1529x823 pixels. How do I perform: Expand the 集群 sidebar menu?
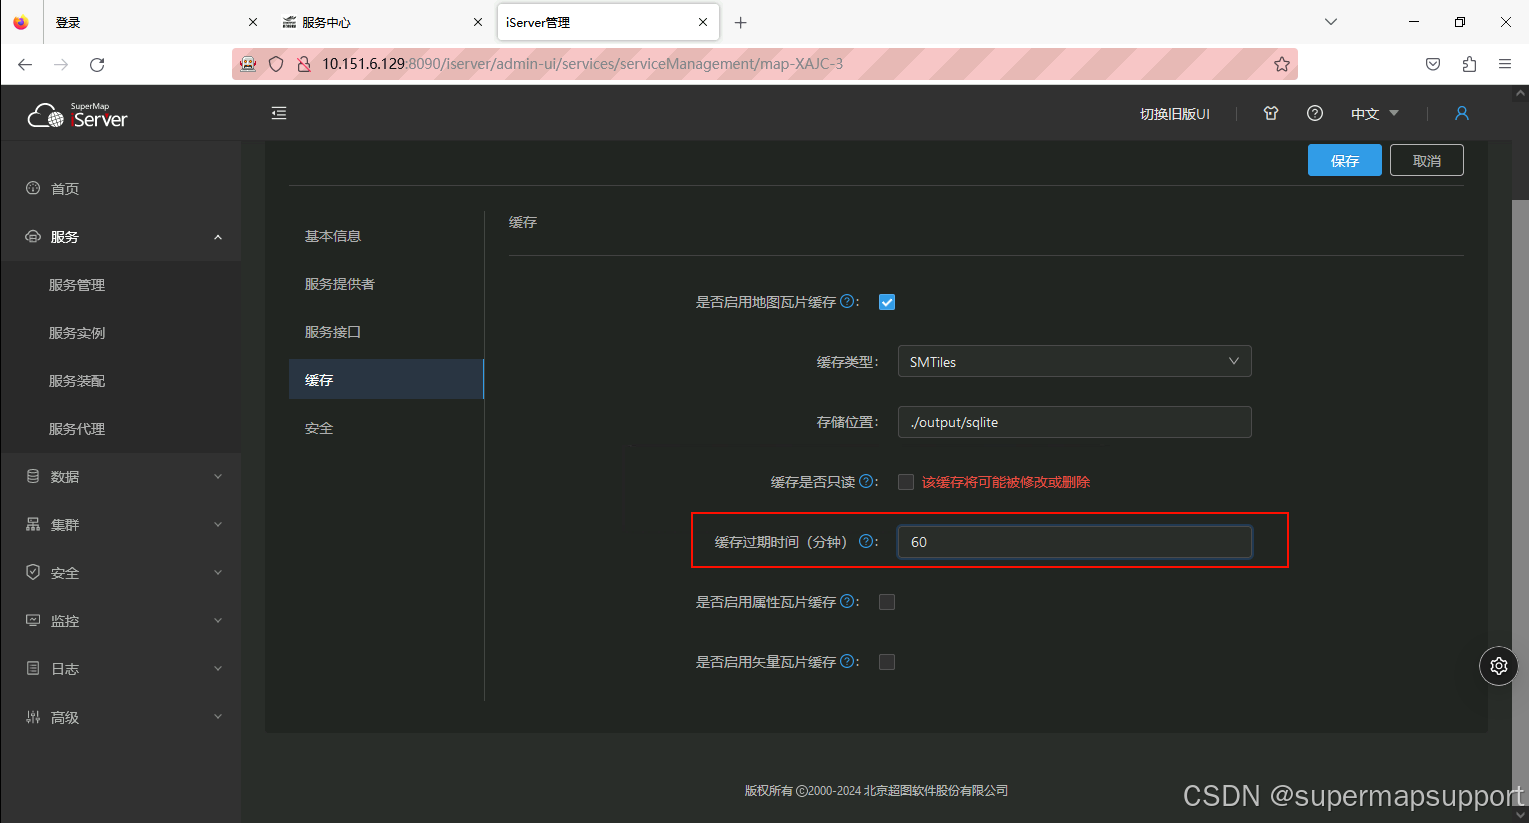point(121,525)
